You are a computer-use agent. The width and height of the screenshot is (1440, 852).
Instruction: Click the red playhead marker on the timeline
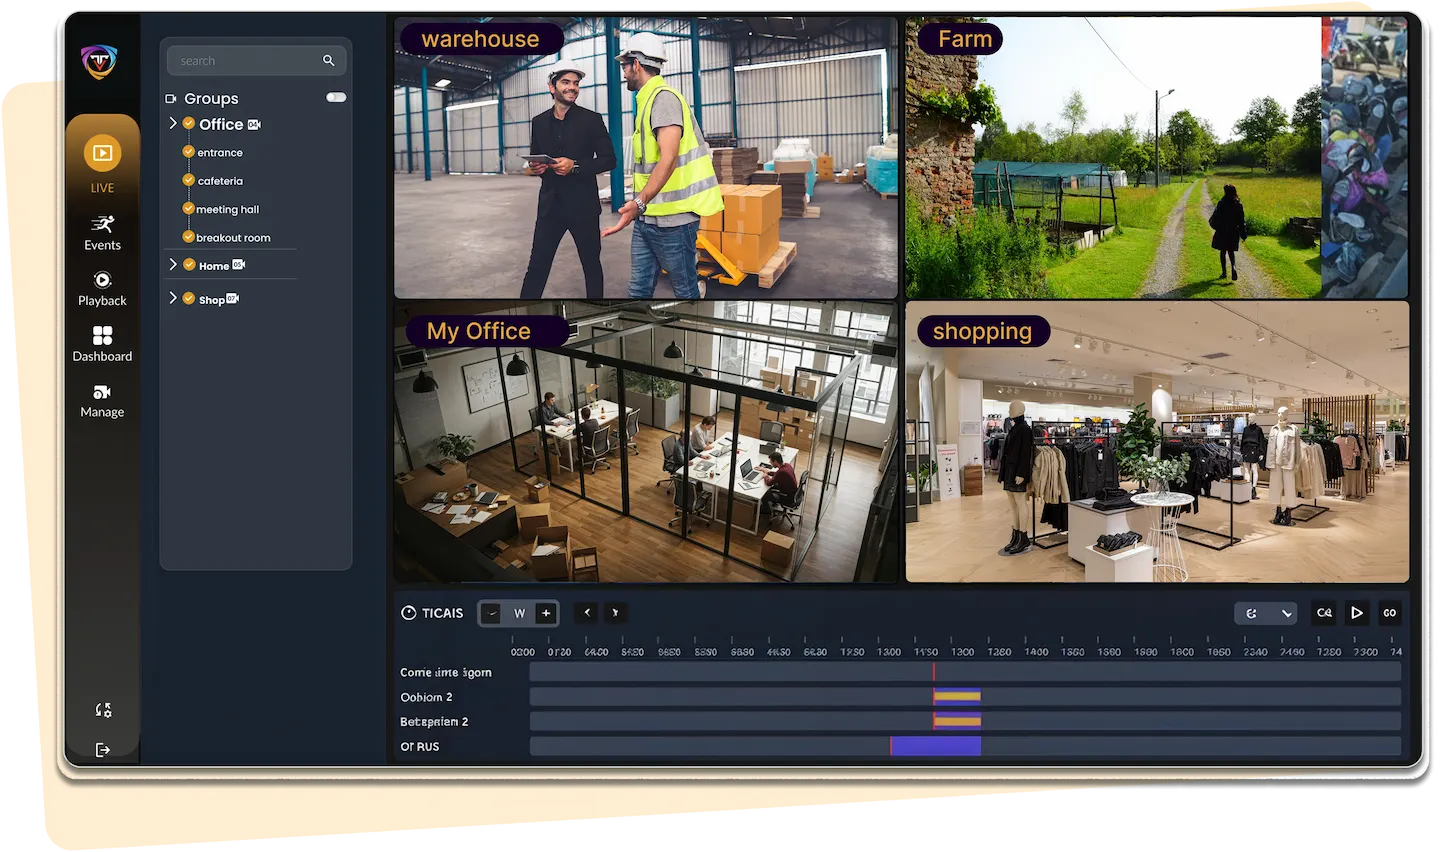coord(935,673)
